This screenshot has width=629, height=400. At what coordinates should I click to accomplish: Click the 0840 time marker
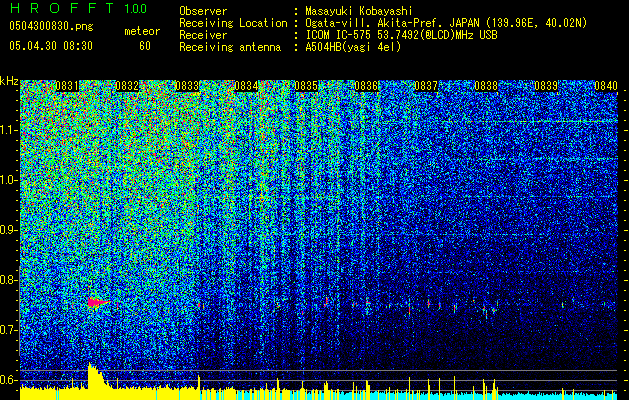tap(606, 86)
